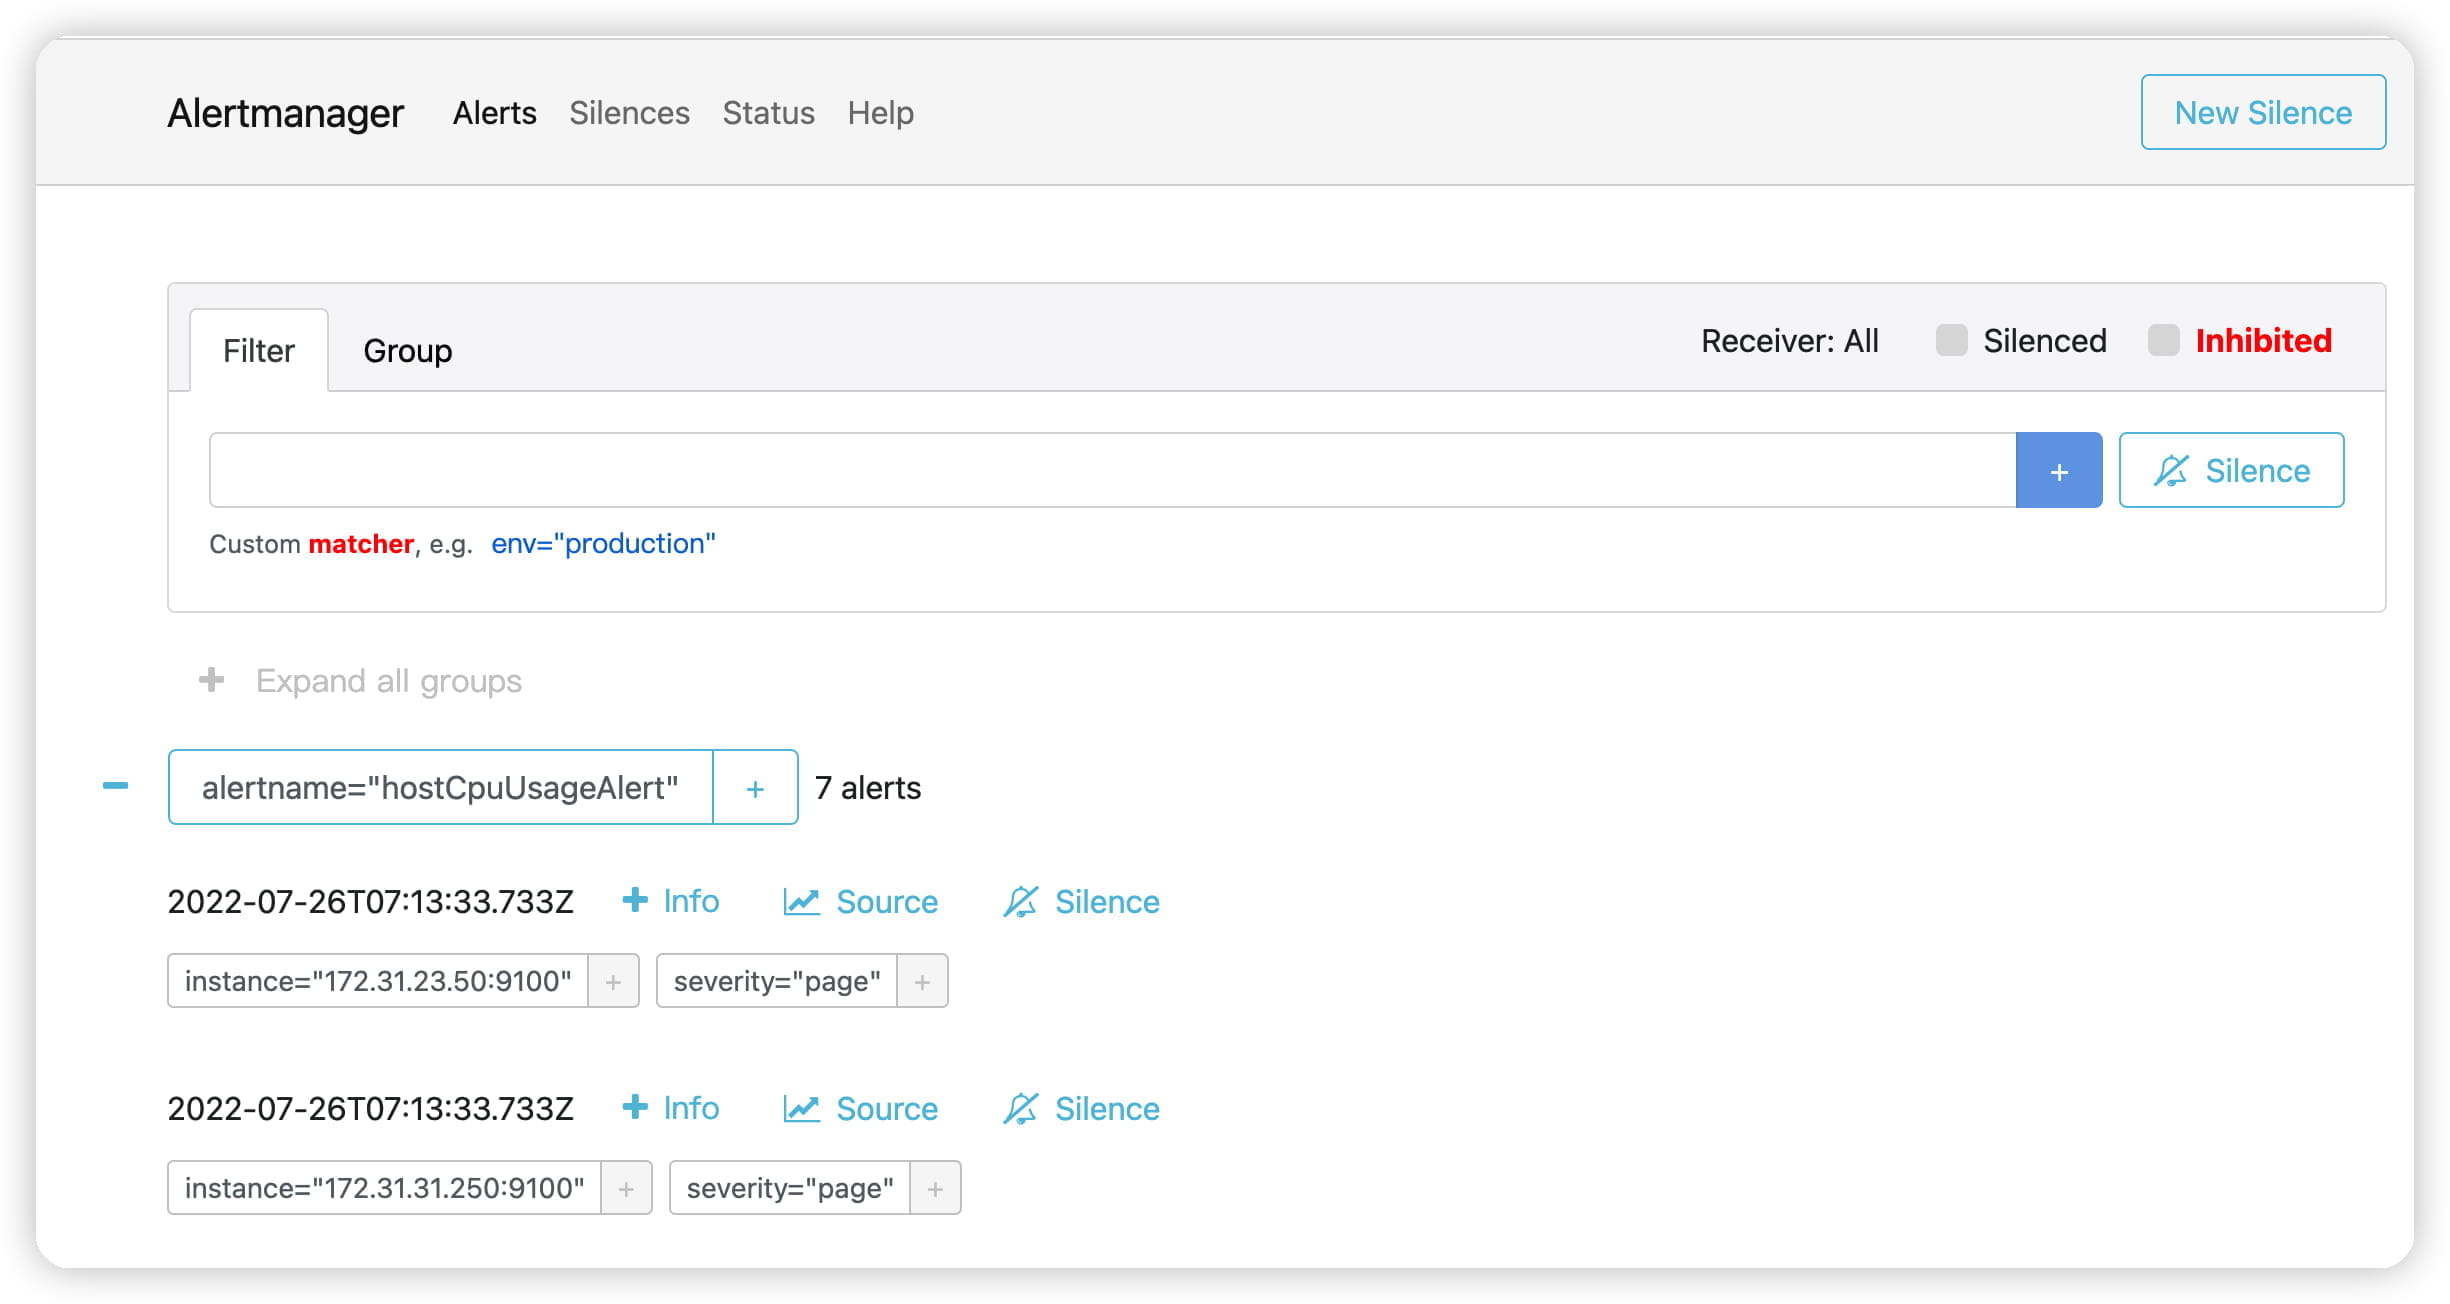Toggle the Silenced checkbox

(x=1951, y=340)
